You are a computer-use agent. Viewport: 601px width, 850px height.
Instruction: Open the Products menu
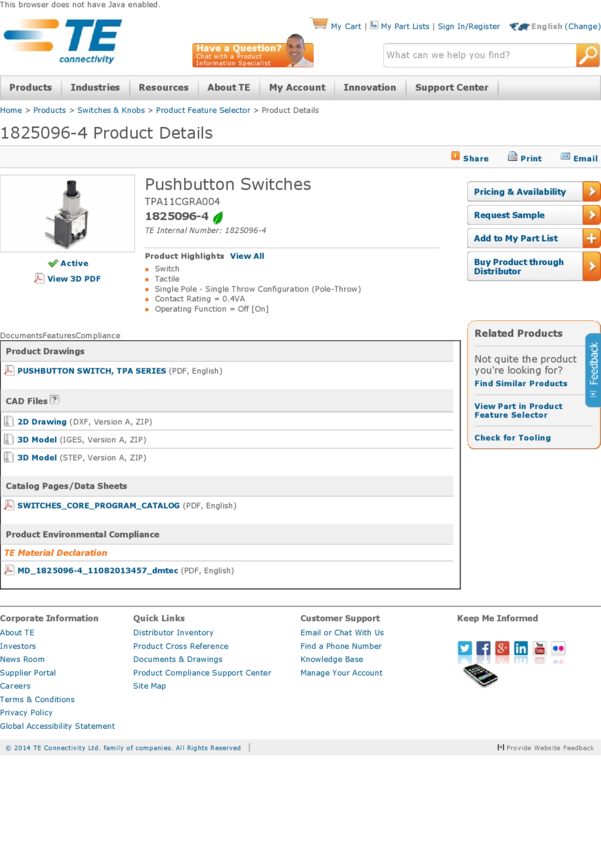[30, 87]
